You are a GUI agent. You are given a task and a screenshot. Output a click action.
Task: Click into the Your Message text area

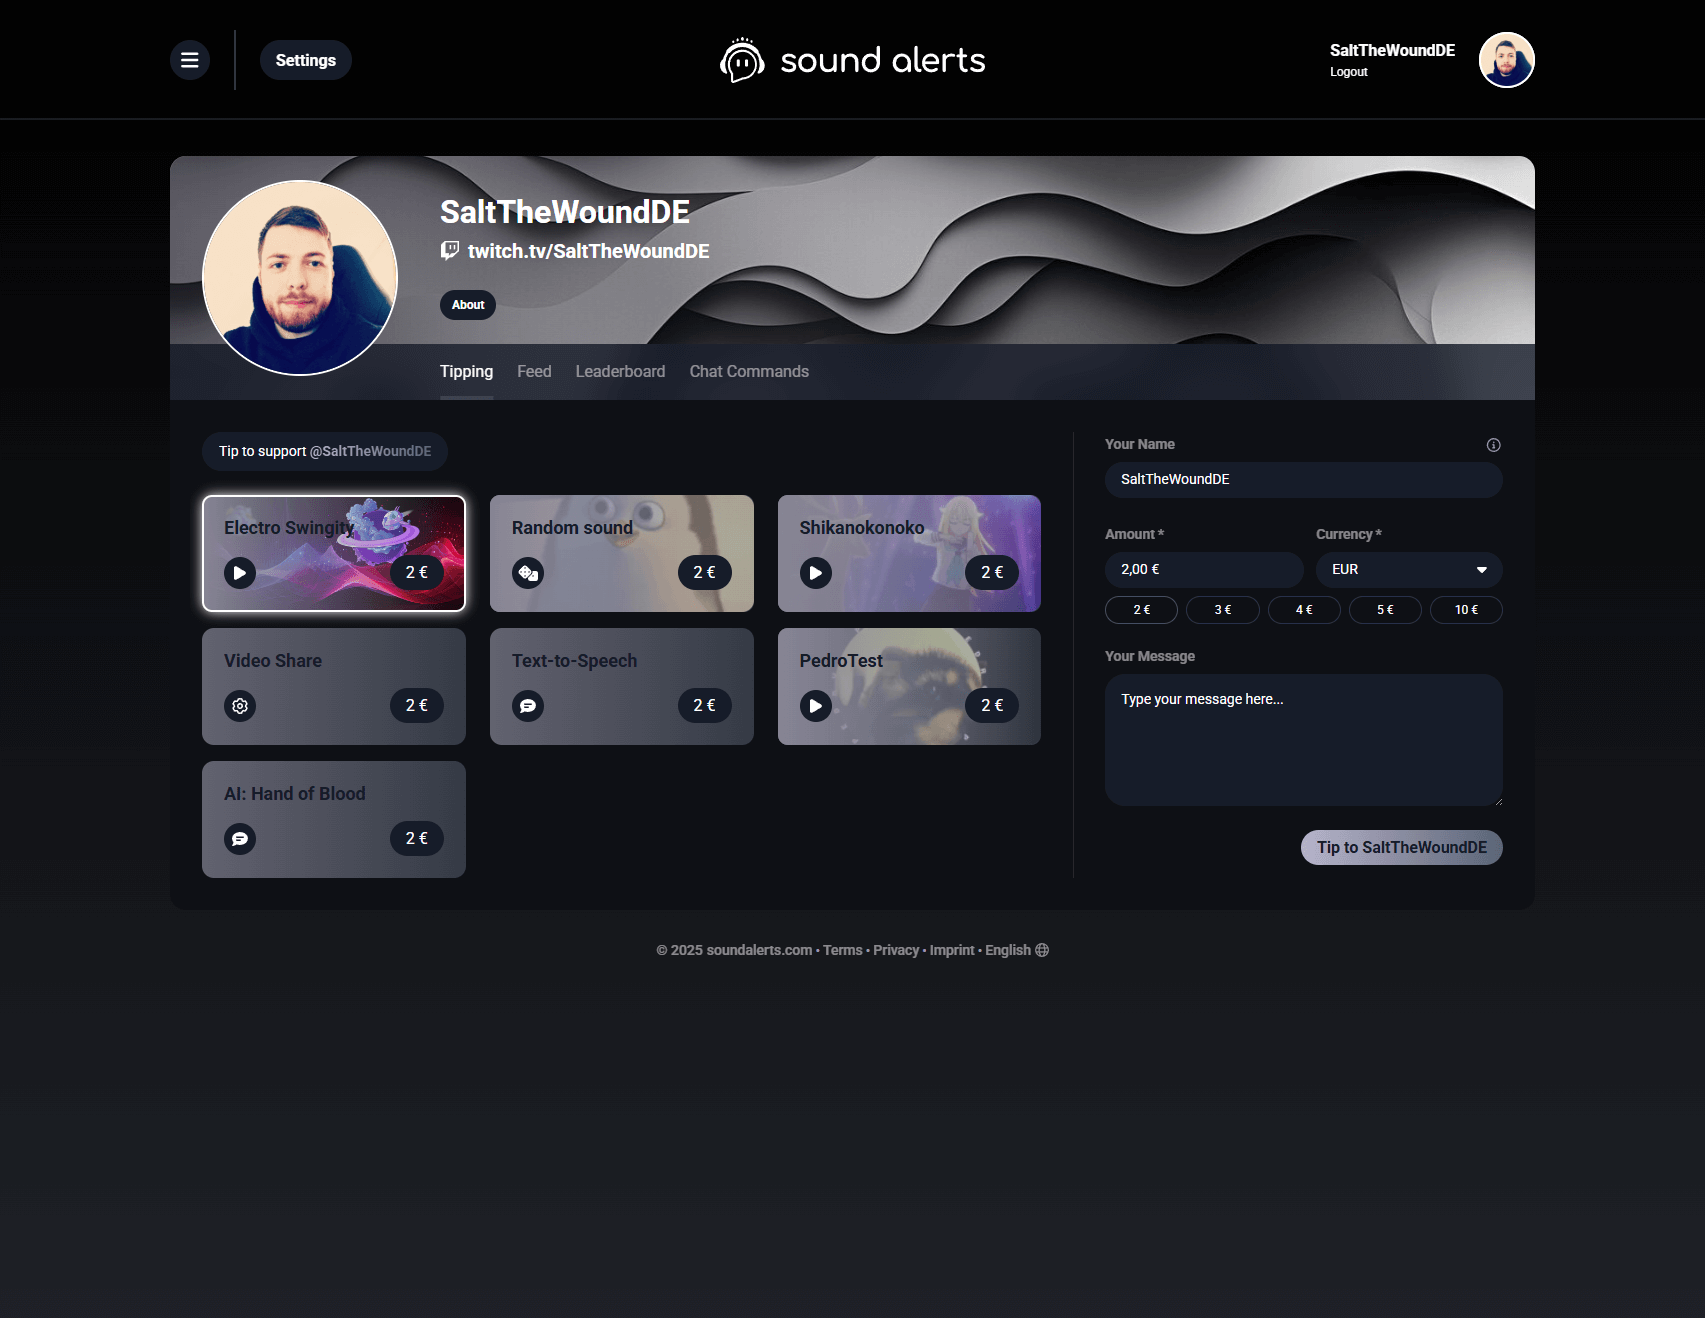(1304, 740)
